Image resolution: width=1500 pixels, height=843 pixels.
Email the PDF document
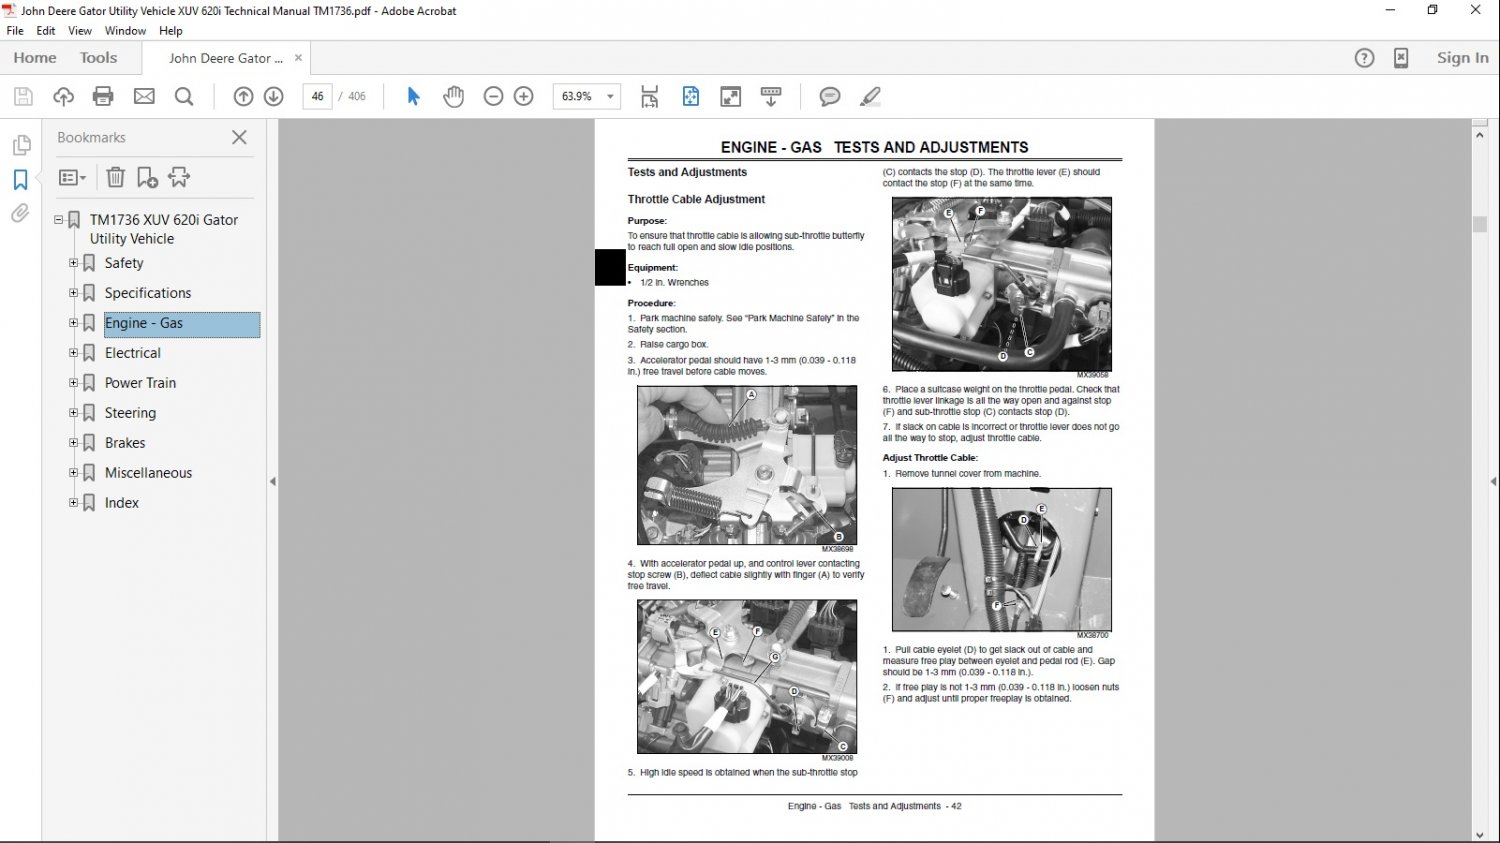pyautogui.click(x=144, y=96)
